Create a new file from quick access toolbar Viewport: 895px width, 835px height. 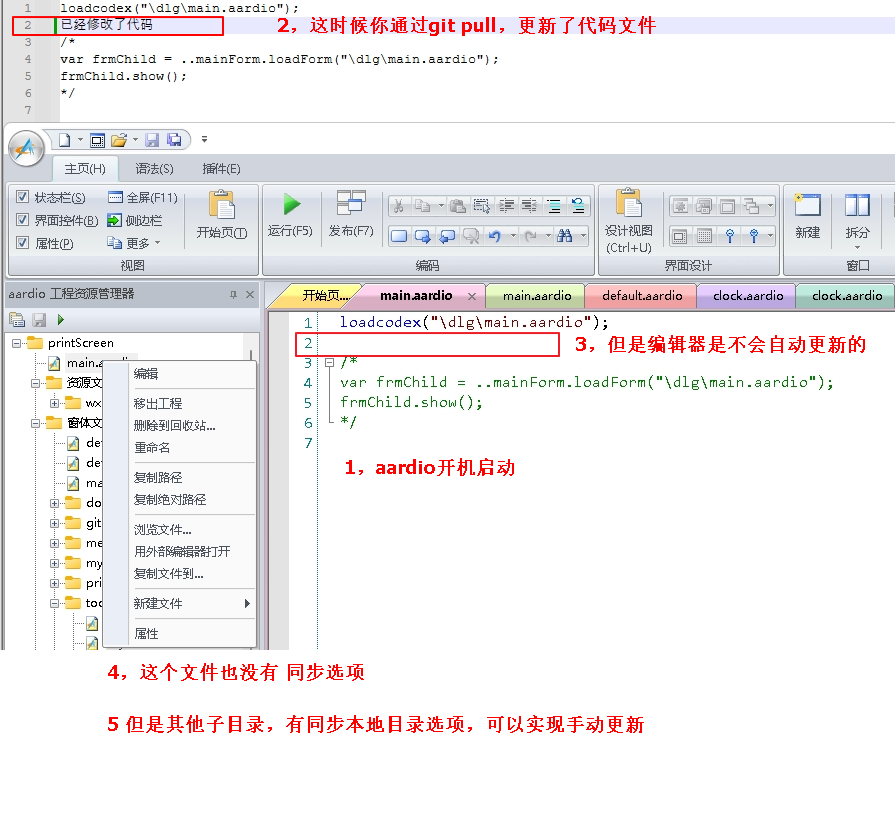point(64,140)
